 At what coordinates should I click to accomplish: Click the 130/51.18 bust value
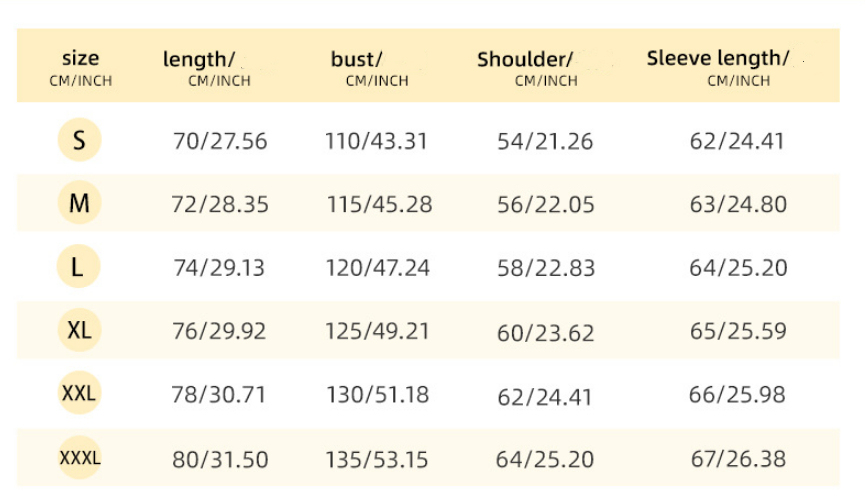(x=377, y=395)
